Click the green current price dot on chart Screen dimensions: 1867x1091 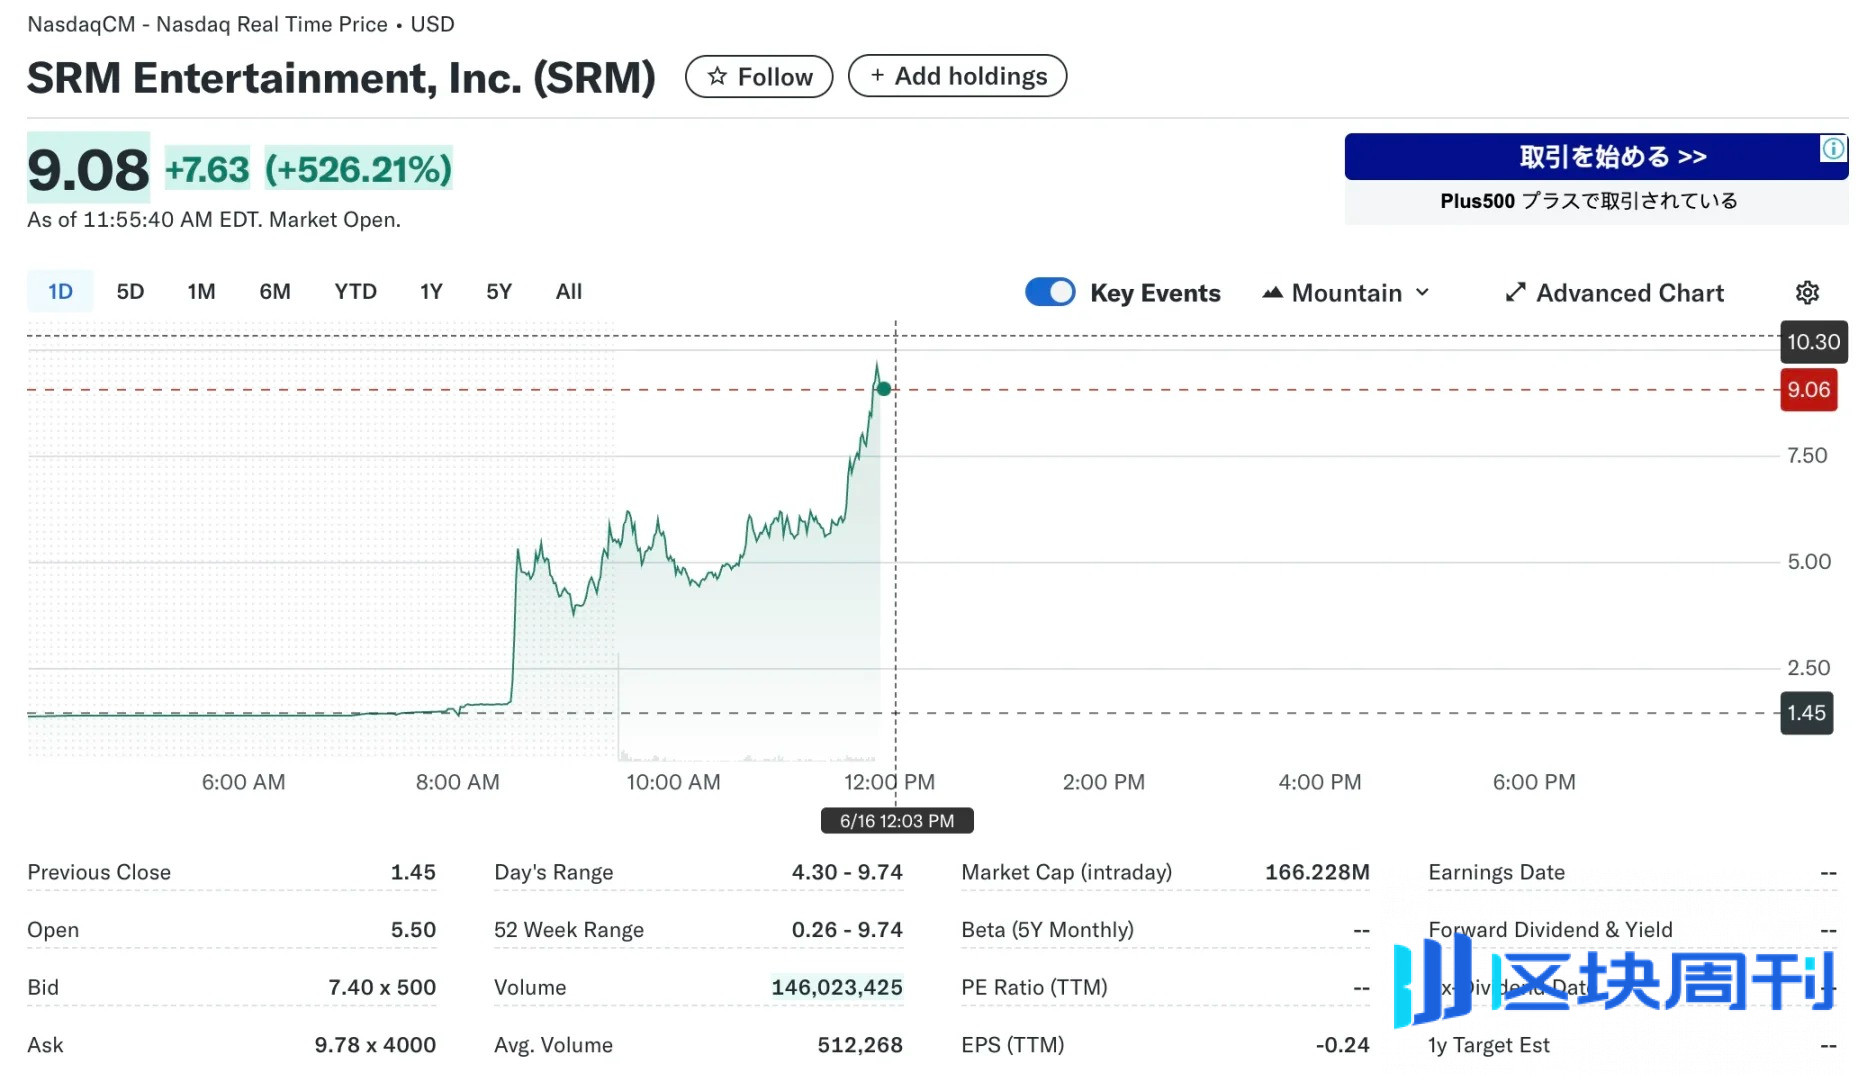click(x=884, y=389)
